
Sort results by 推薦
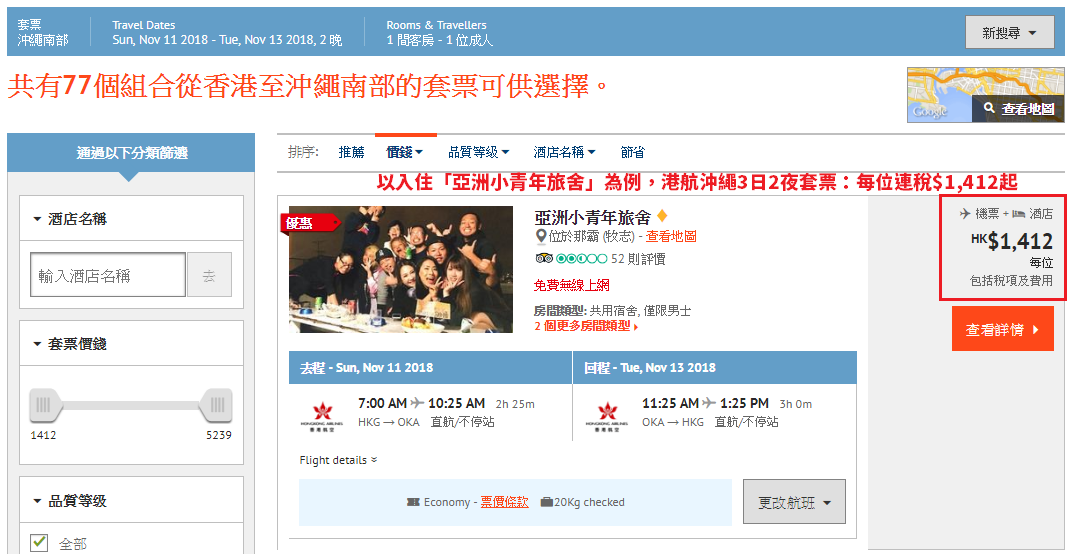352,152
